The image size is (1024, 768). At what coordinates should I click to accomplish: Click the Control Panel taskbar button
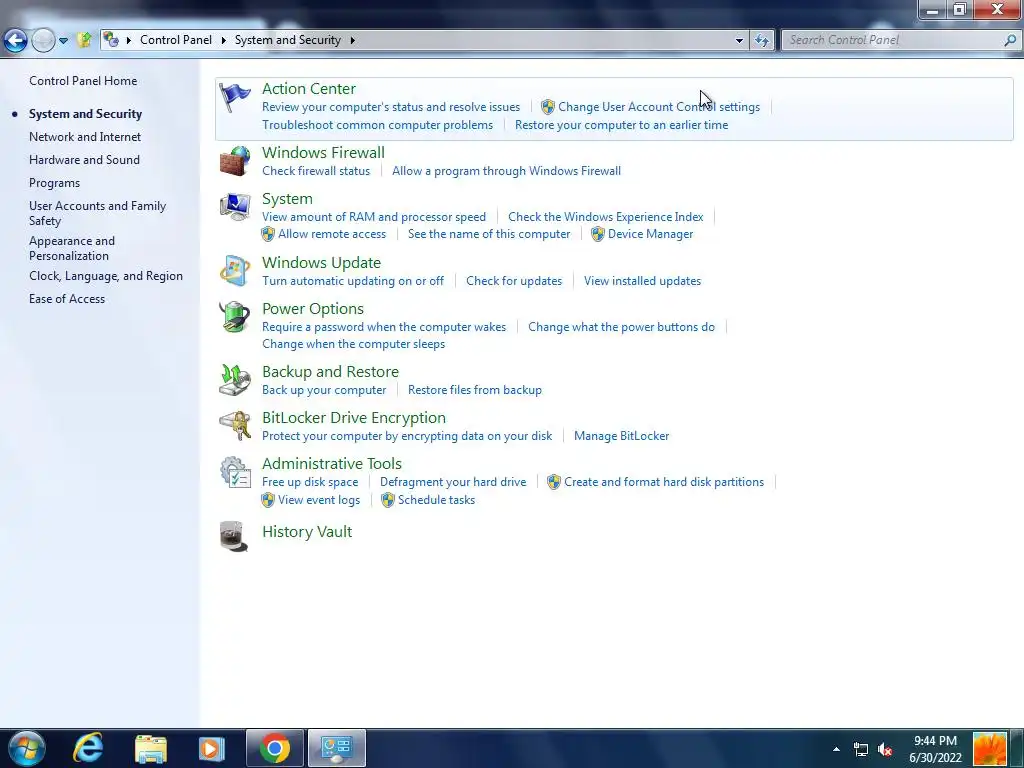tap(337, 748)
